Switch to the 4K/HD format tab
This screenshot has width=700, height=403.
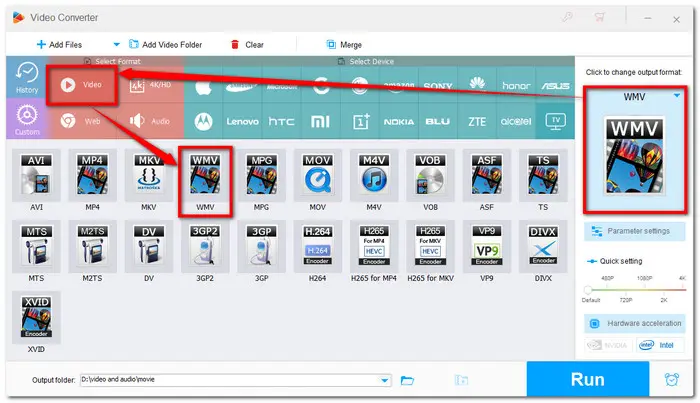[150, 85]
